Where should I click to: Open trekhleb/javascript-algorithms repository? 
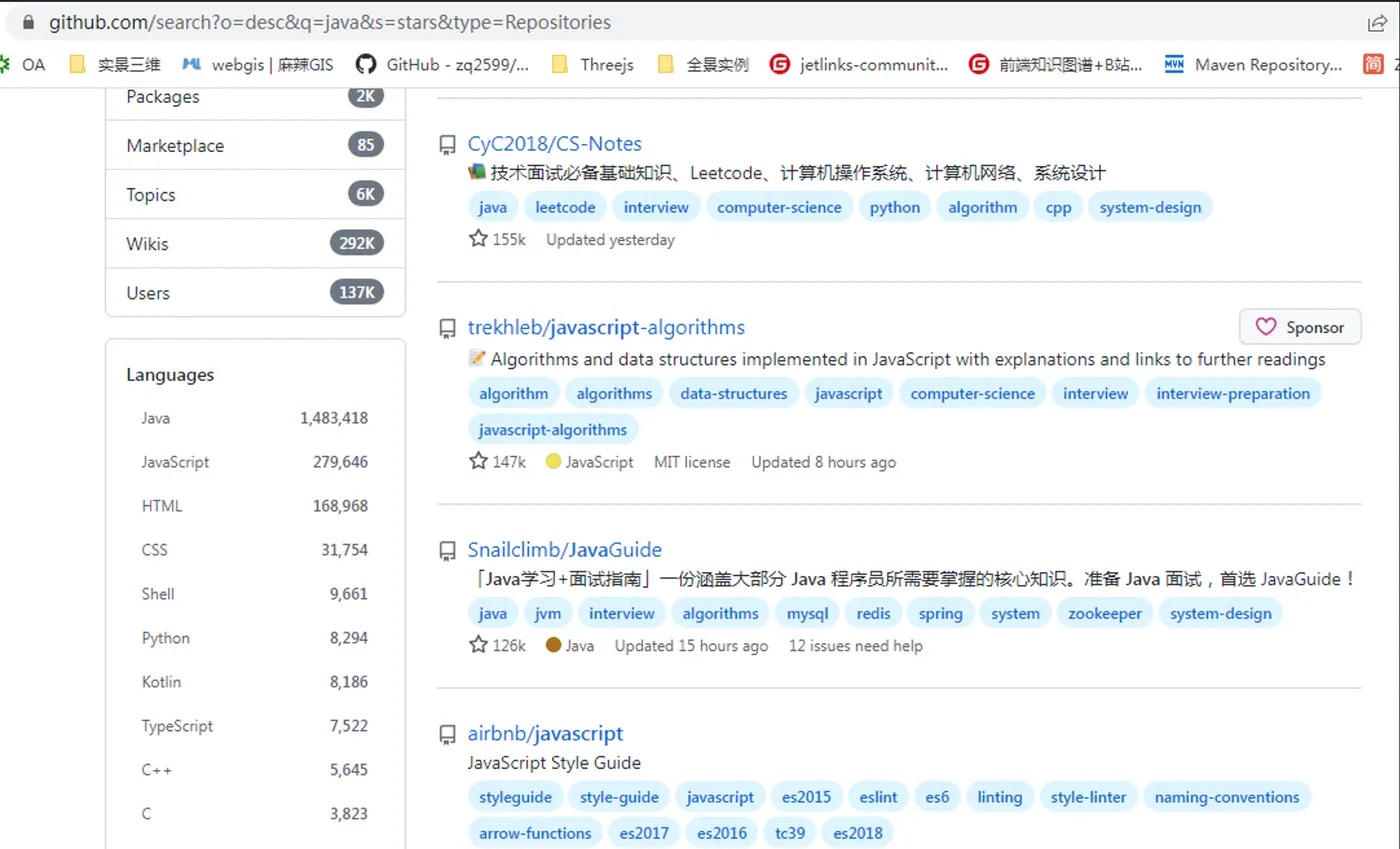(x=606, y=328)
